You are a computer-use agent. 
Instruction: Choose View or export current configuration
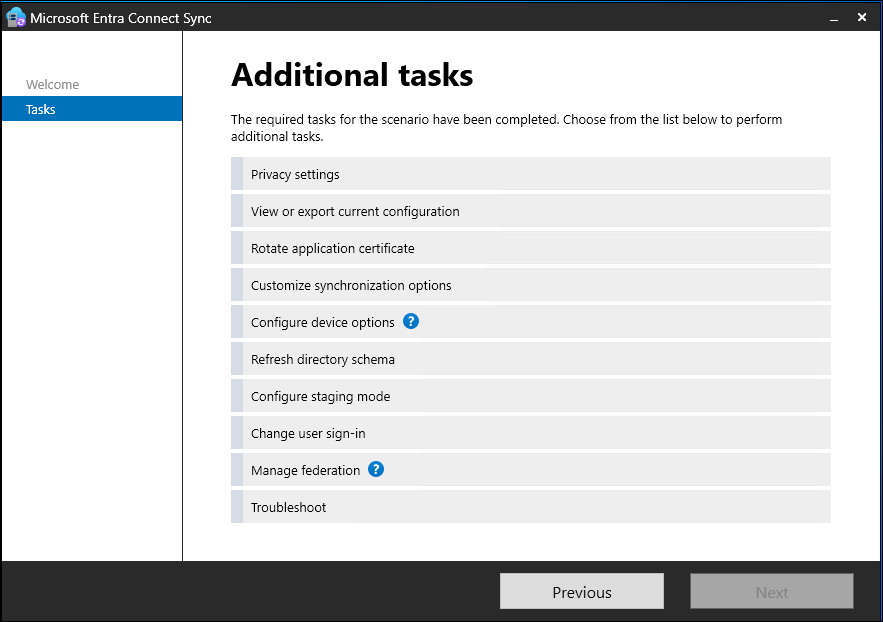355,212
